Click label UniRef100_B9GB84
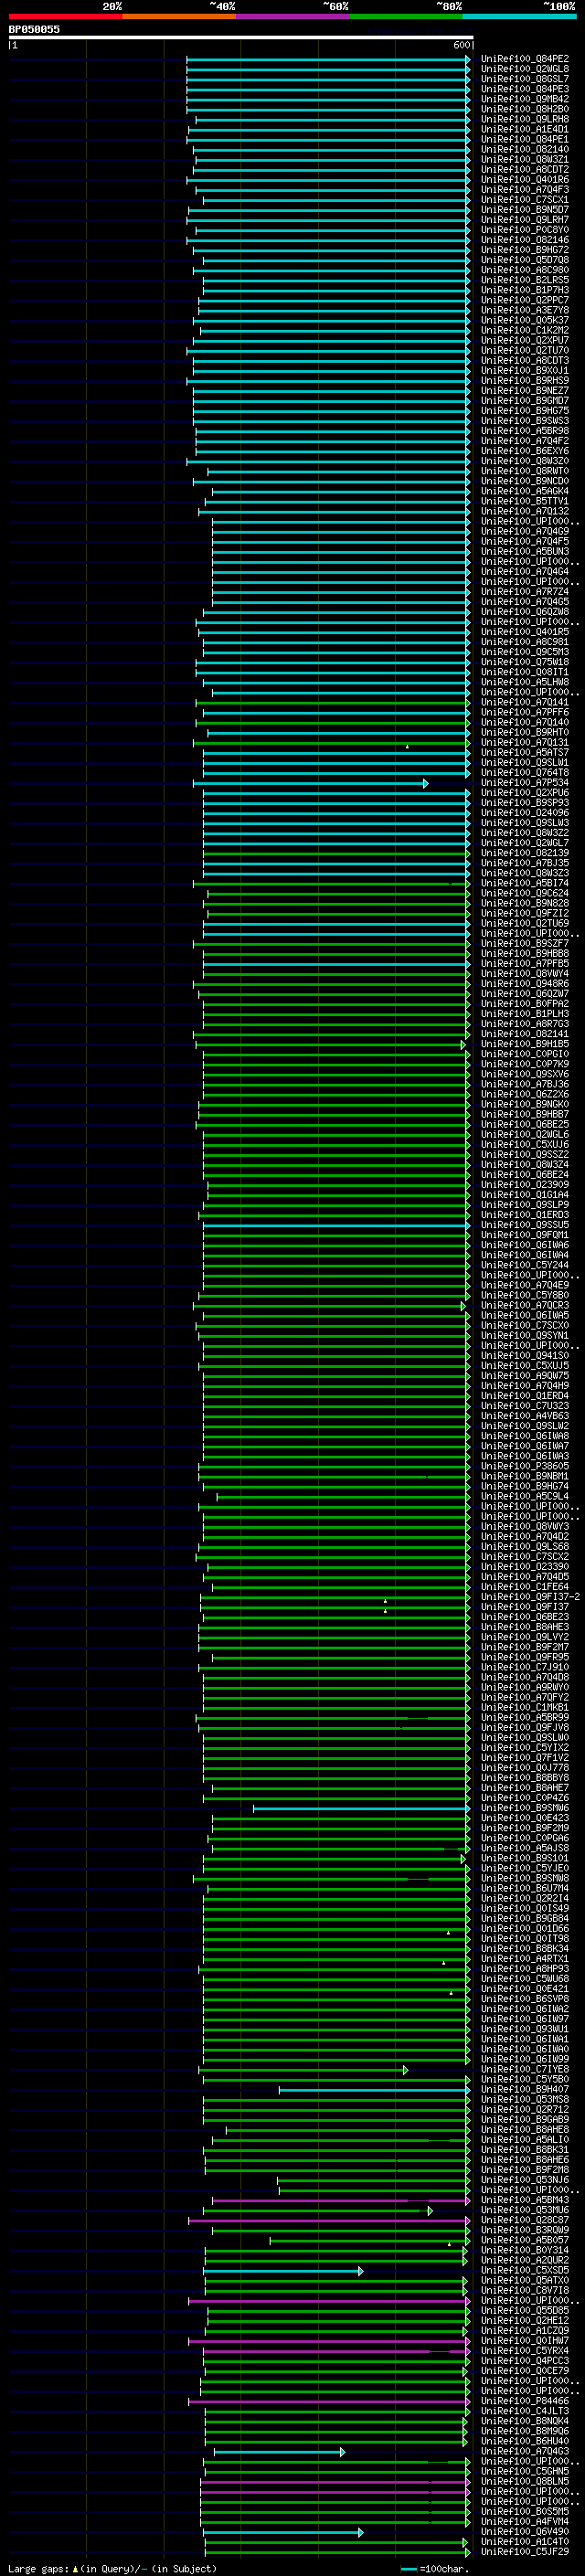Screen dimensions: 585x2576 [525, 1918]
